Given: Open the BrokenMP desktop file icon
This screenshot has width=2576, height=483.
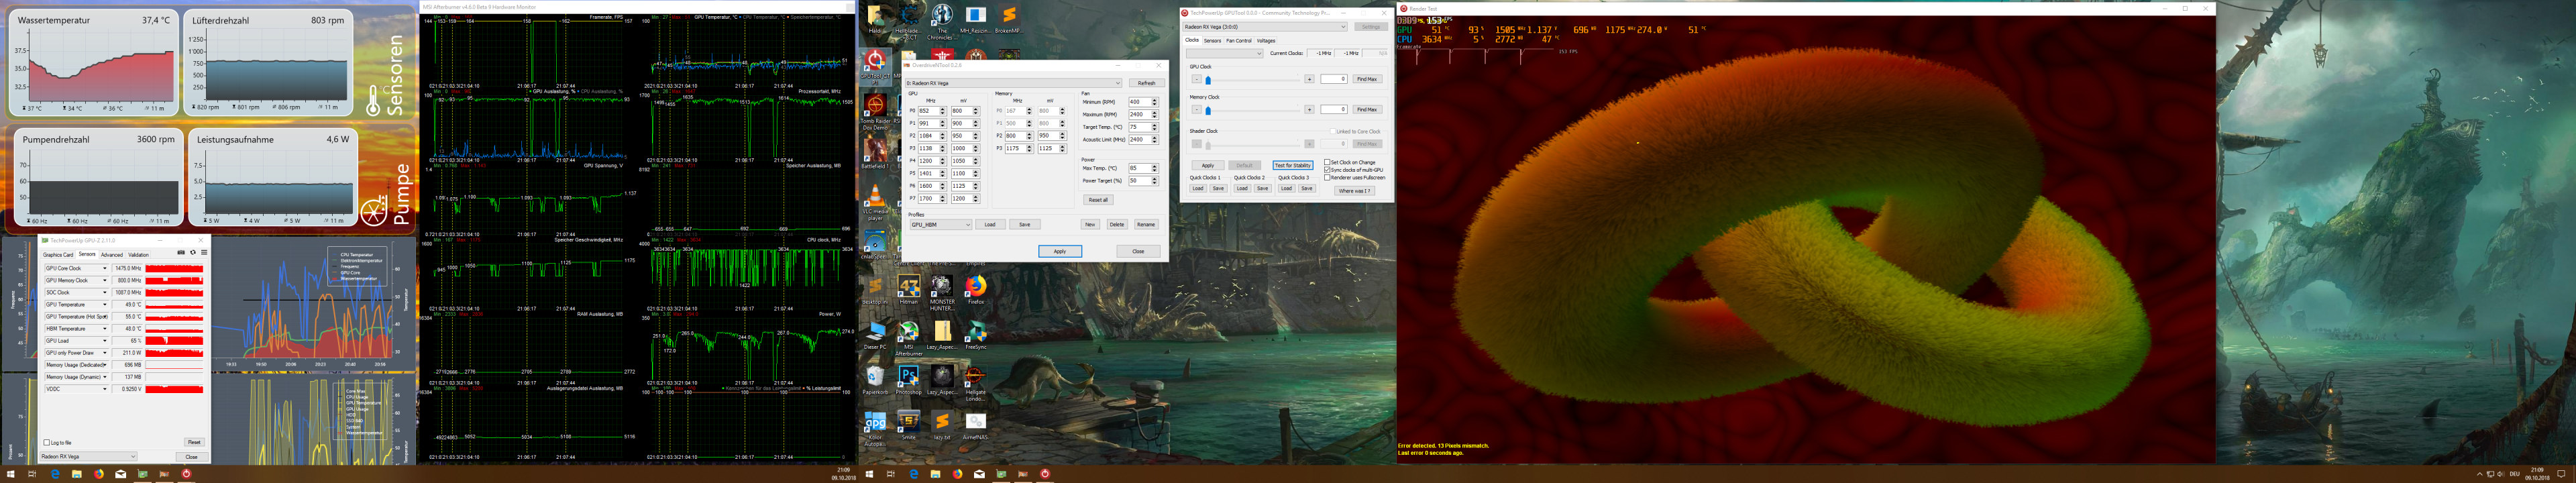Looking at the screenshot, I should coord(1008,19).
